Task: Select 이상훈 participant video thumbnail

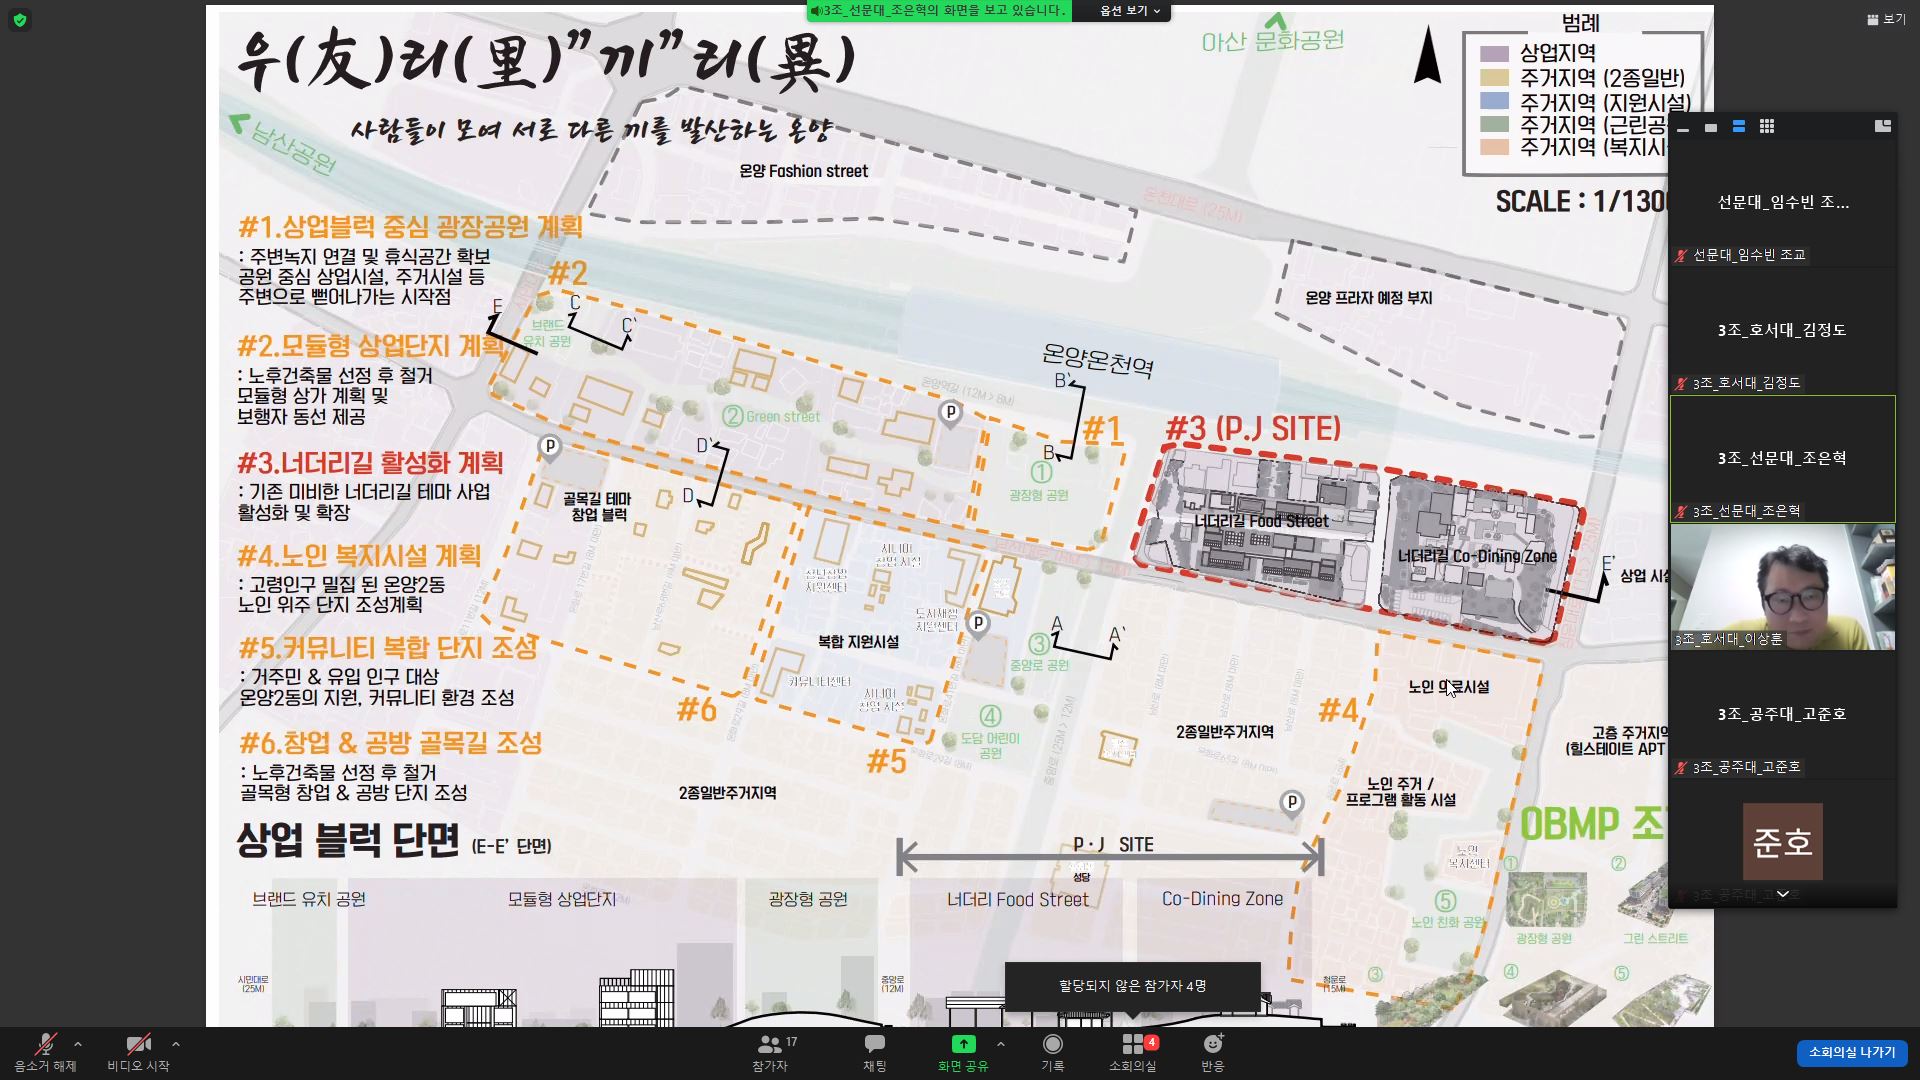Action: coord(1782,587)
